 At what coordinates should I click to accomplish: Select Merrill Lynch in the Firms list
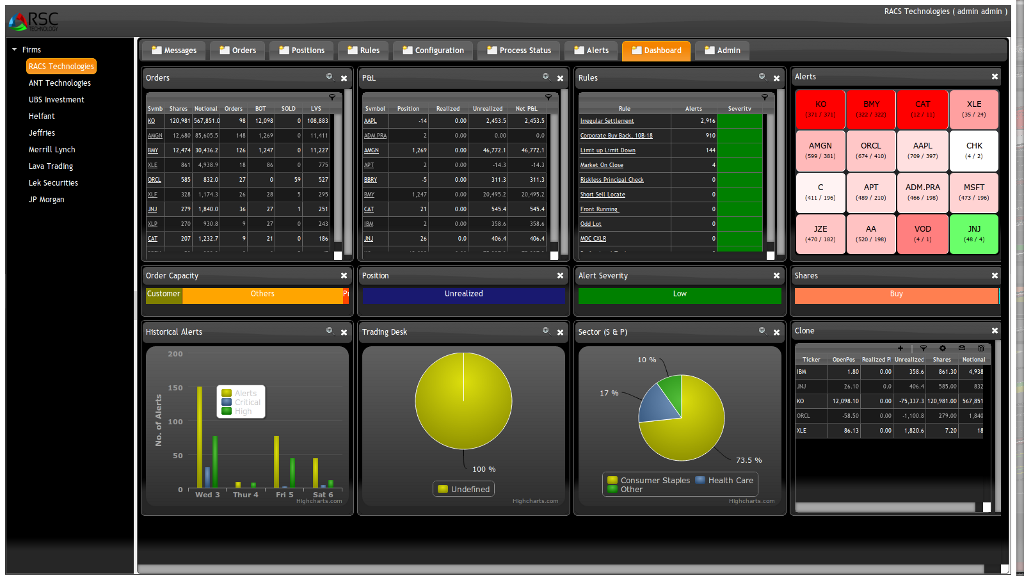click(52, 150)
